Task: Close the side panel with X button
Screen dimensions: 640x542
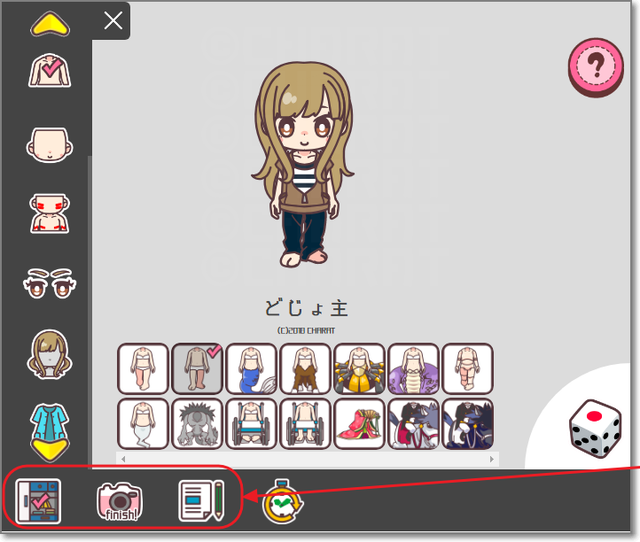Action: (114, 21)
